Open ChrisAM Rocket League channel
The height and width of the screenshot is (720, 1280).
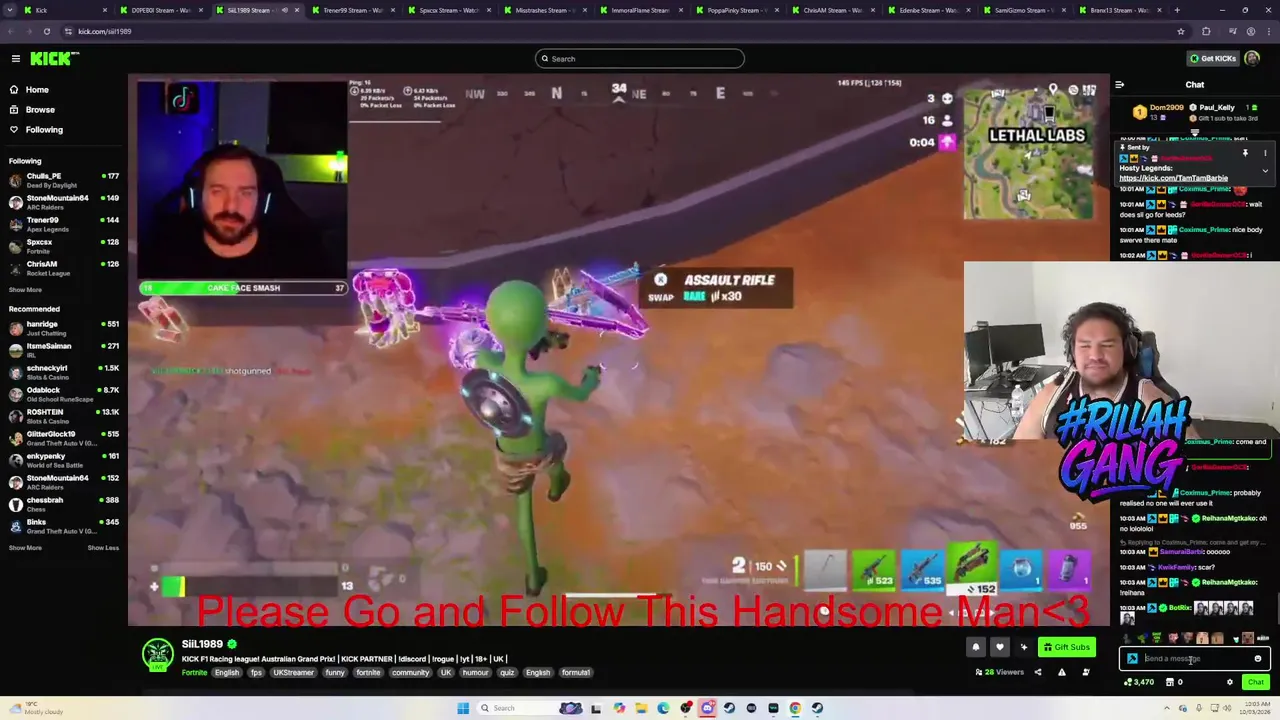(64, 268)
